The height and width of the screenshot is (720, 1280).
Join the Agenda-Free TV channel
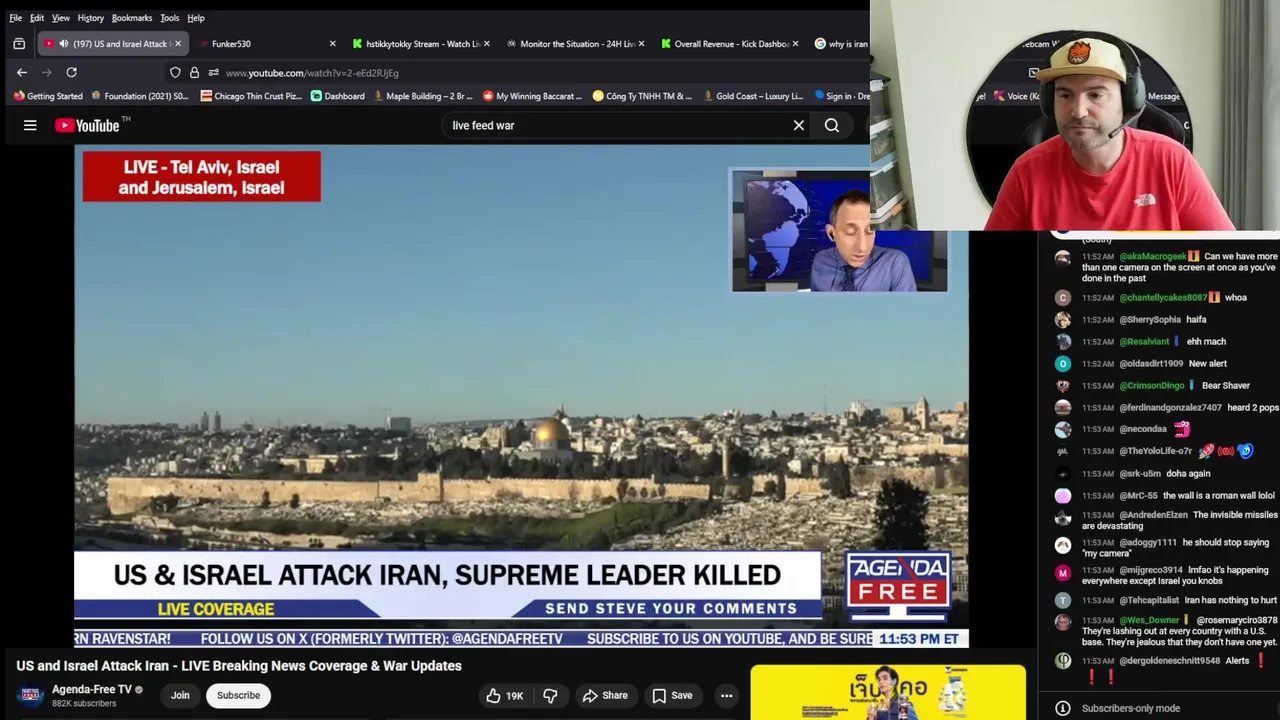tap(180, 695)
